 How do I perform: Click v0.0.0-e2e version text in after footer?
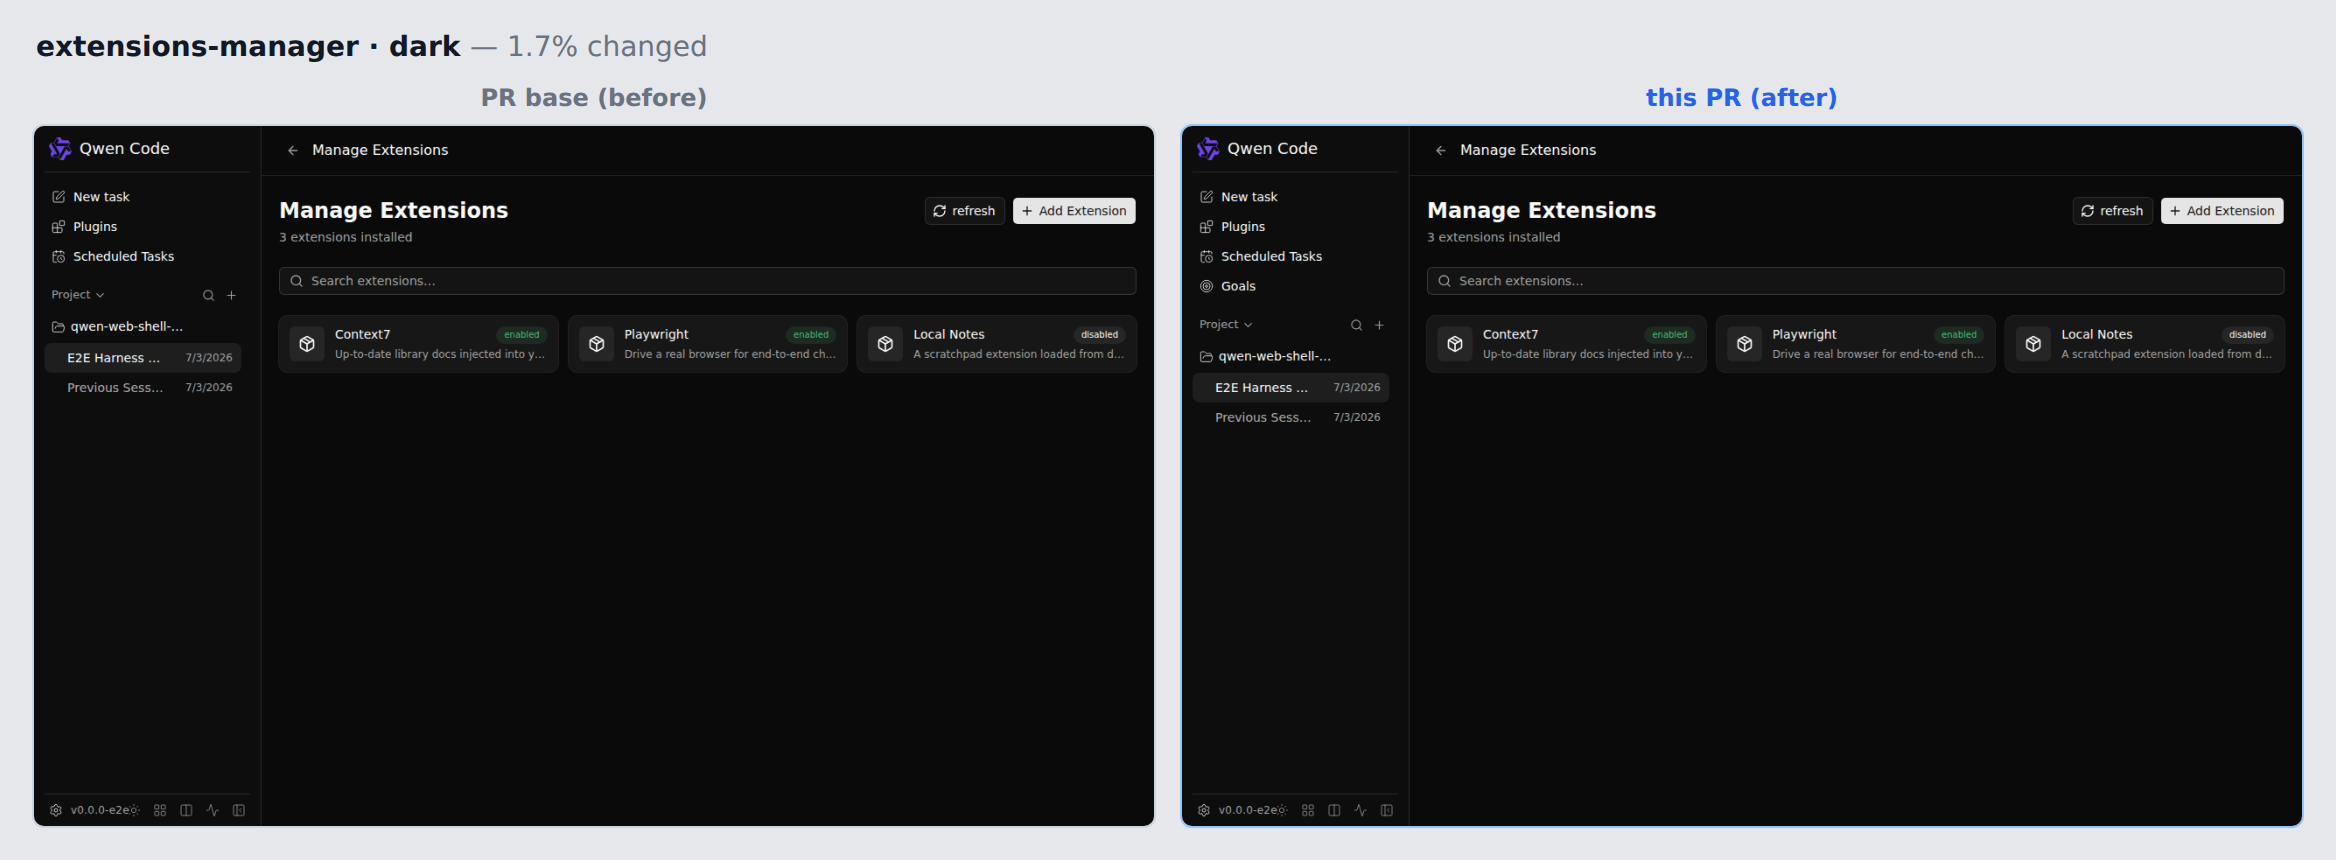point(1247,811)
